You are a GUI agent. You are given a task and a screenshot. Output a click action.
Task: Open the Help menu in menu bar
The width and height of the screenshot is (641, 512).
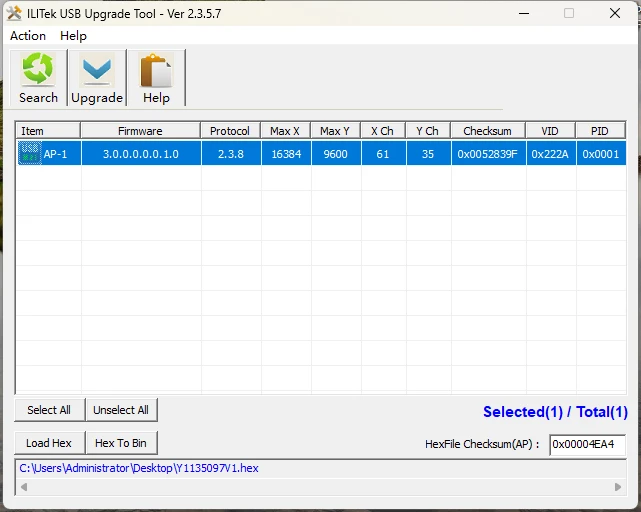73,36
